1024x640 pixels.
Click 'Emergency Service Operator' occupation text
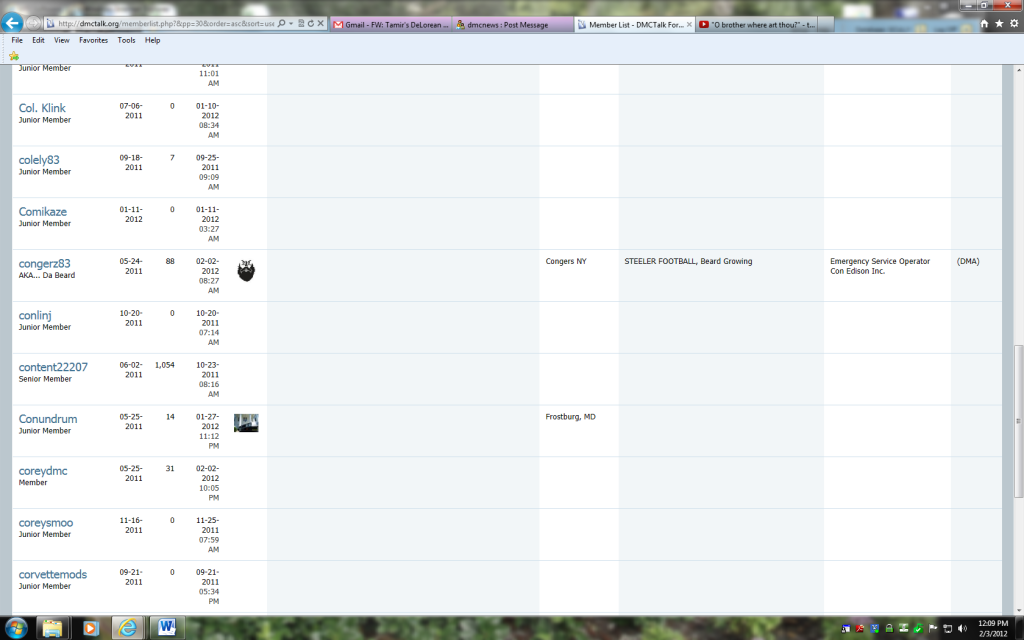click(880, 261)
